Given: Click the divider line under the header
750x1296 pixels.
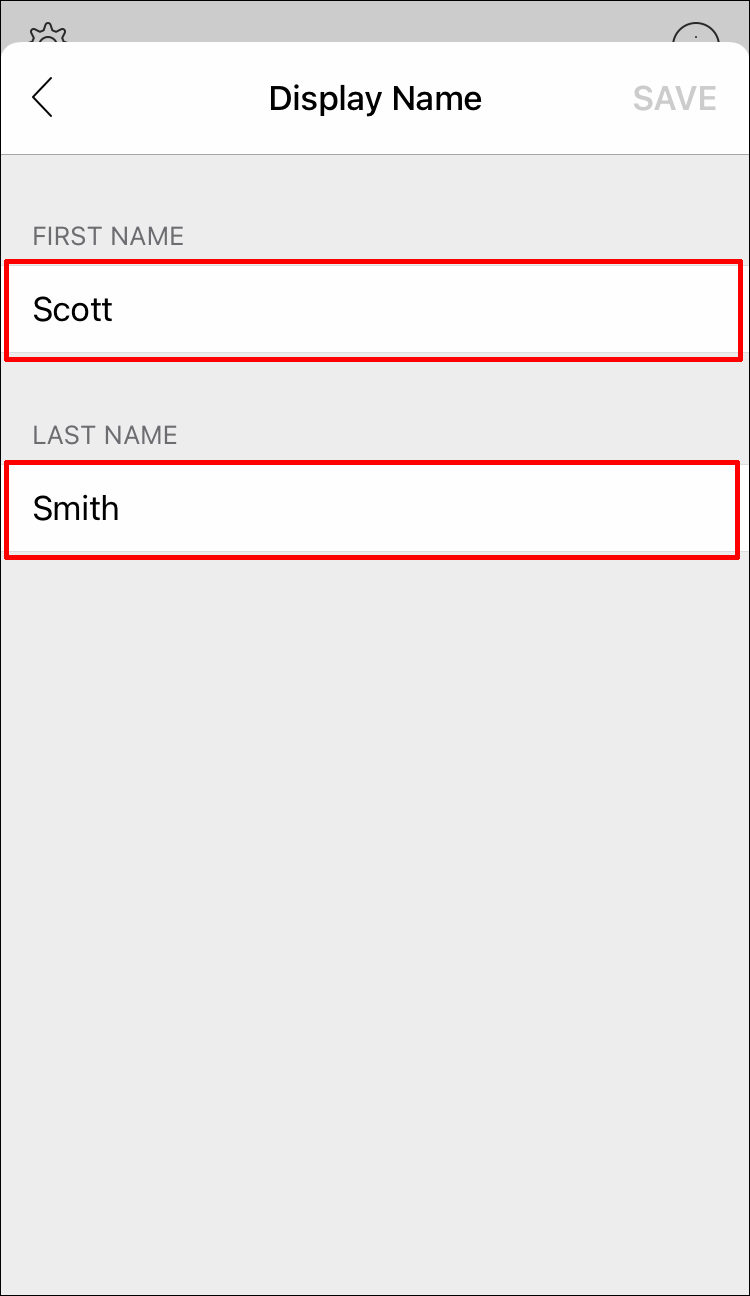Looking at the screenshot, I should pyautogui.click(x=375, y=154).
